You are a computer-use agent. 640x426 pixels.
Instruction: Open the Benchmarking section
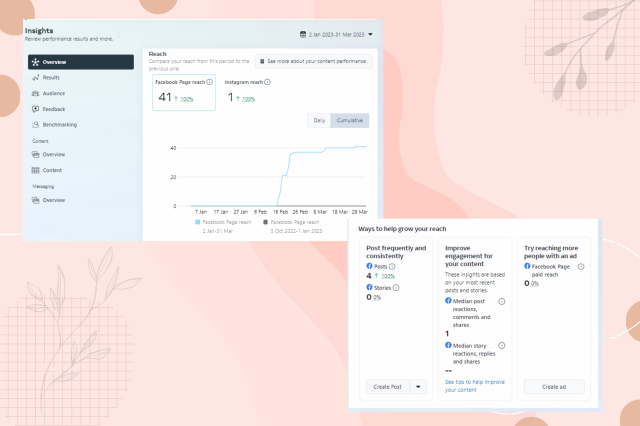coord(60,124)
